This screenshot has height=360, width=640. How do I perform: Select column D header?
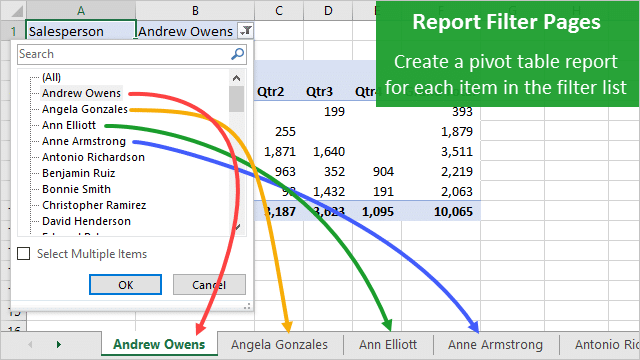click(x=328, y=11)
